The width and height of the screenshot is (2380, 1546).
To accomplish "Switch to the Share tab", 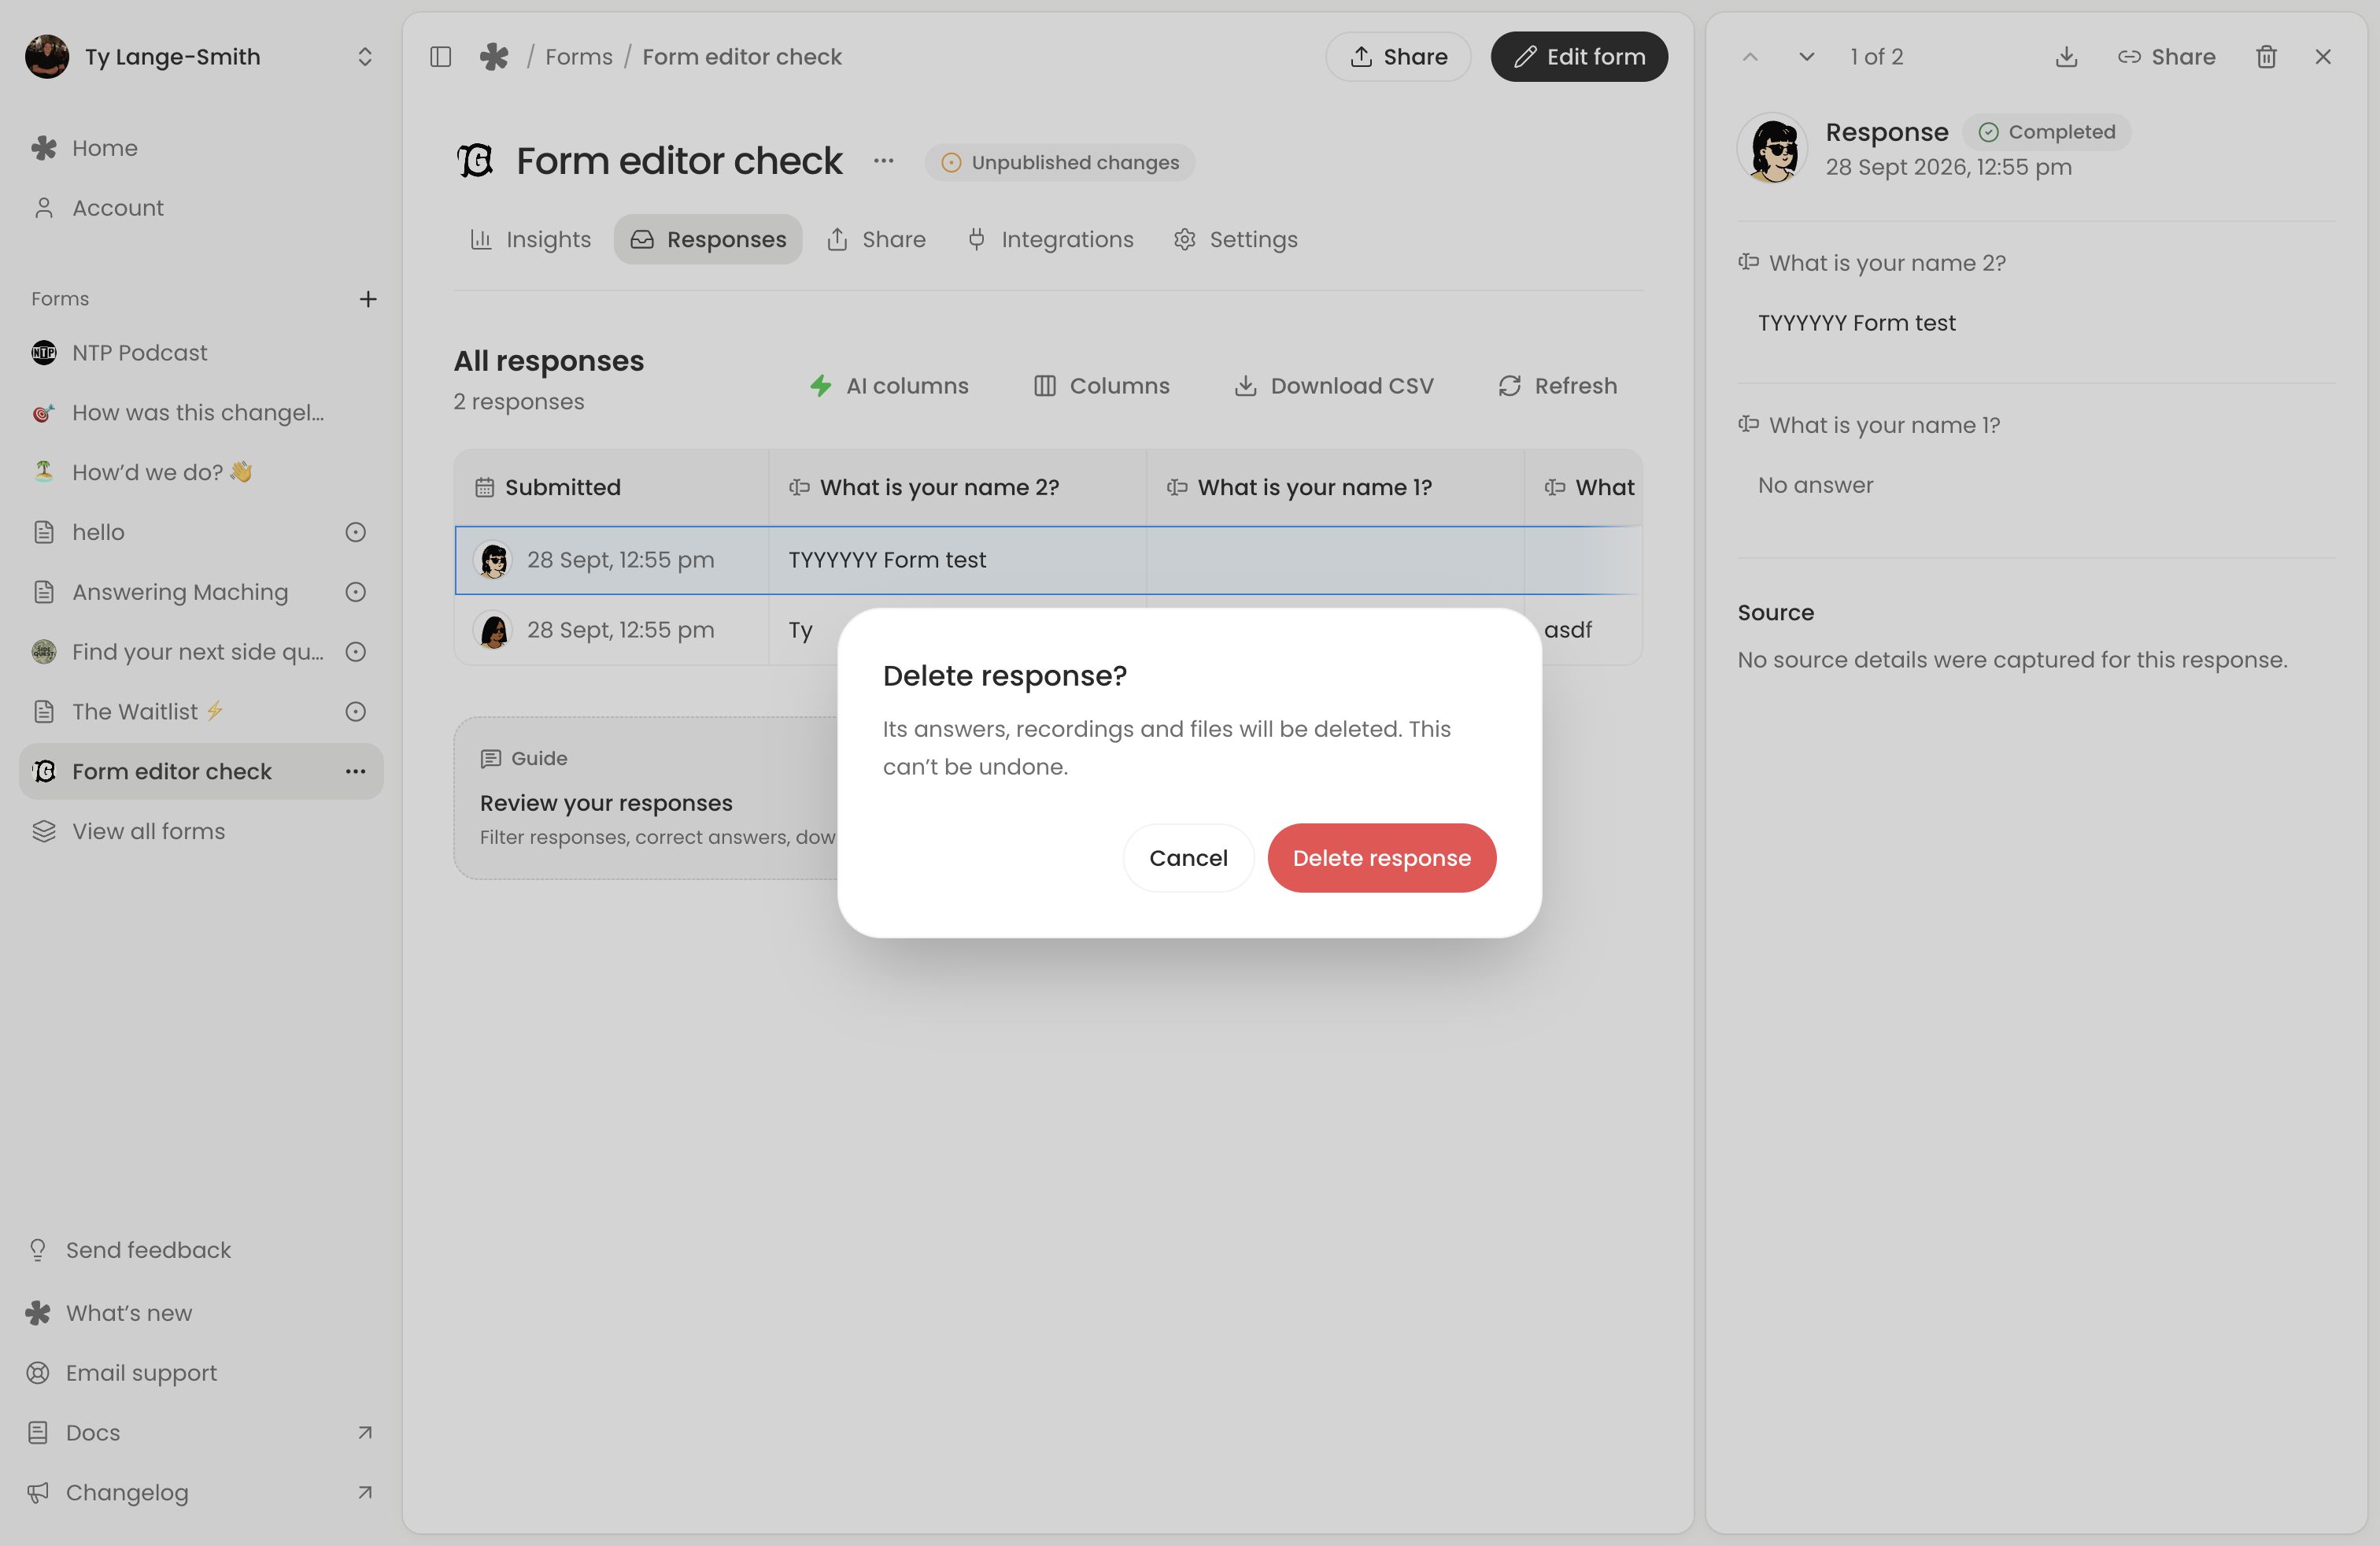I will tap(876, 240).
